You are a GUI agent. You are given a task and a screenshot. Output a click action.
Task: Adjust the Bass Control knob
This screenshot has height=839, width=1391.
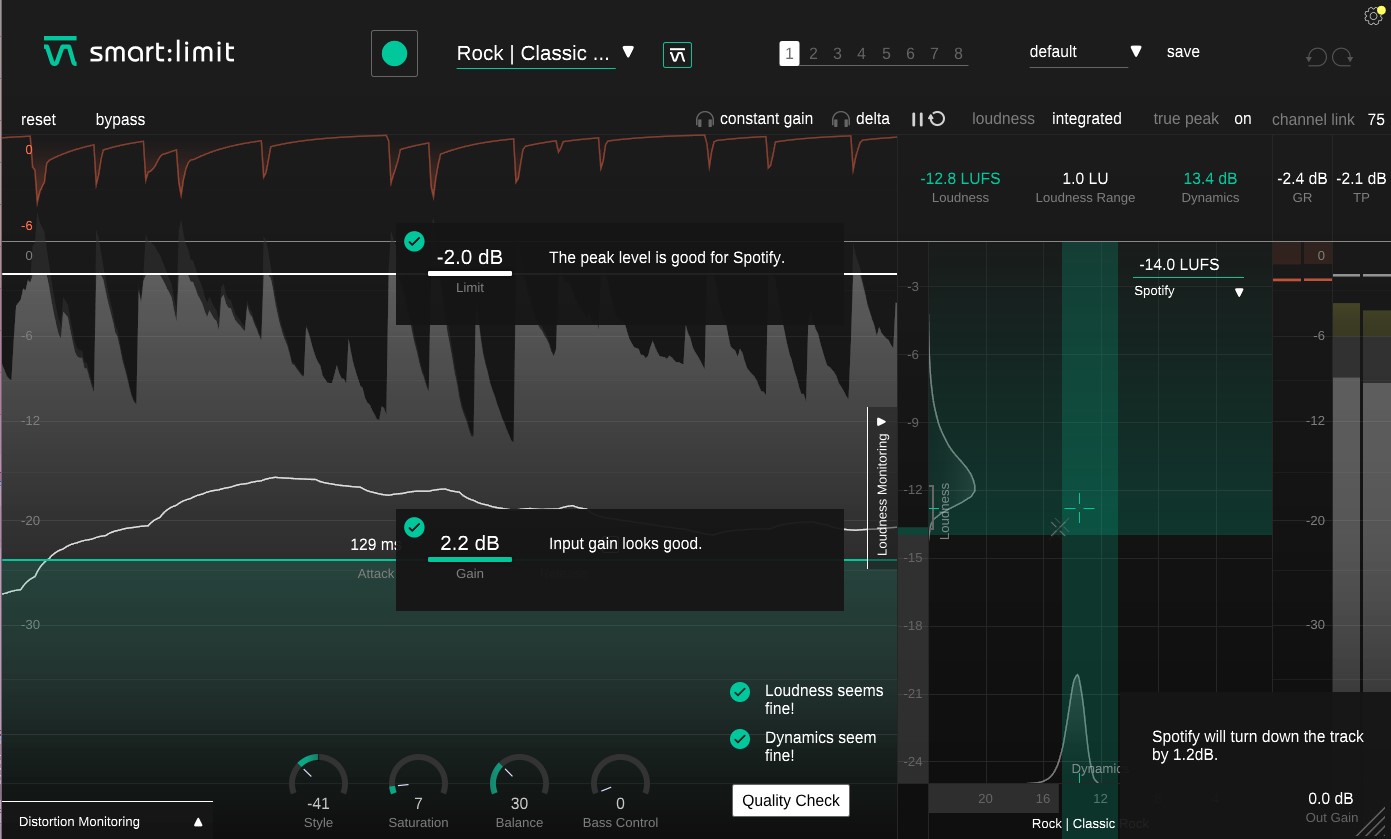[x=620, y=777]
